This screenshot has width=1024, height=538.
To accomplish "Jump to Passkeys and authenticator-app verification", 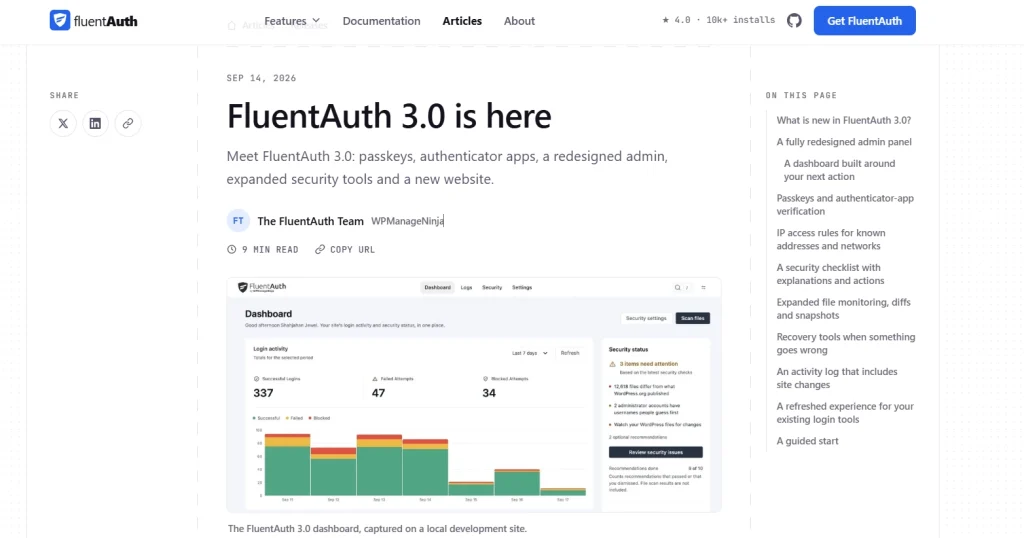I will click(x=845, y=204).
